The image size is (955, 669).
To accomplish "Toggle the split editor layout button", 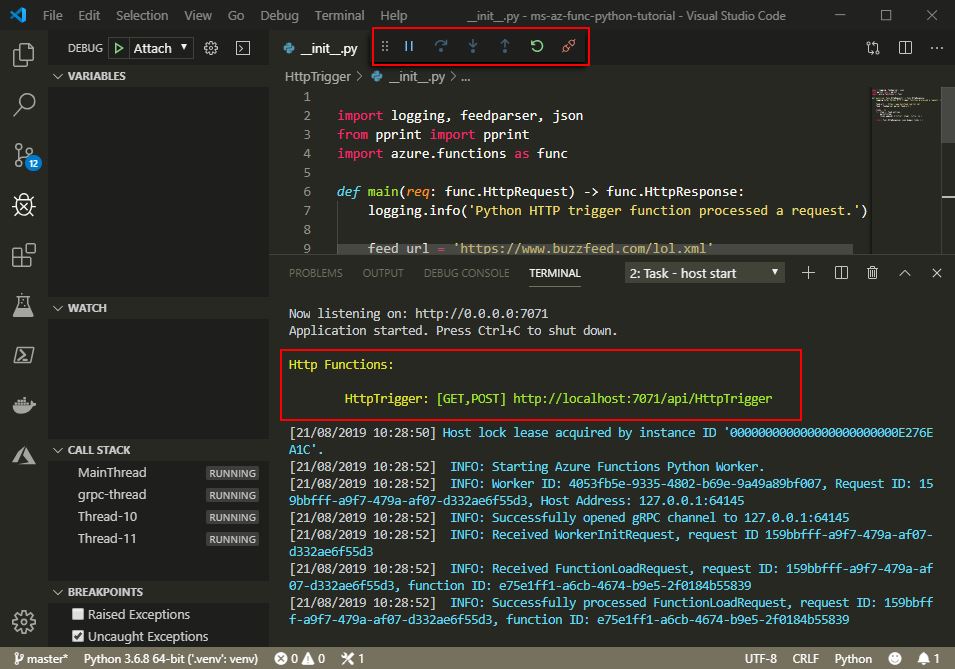I will pyautogui.click(x=905, y=48).
